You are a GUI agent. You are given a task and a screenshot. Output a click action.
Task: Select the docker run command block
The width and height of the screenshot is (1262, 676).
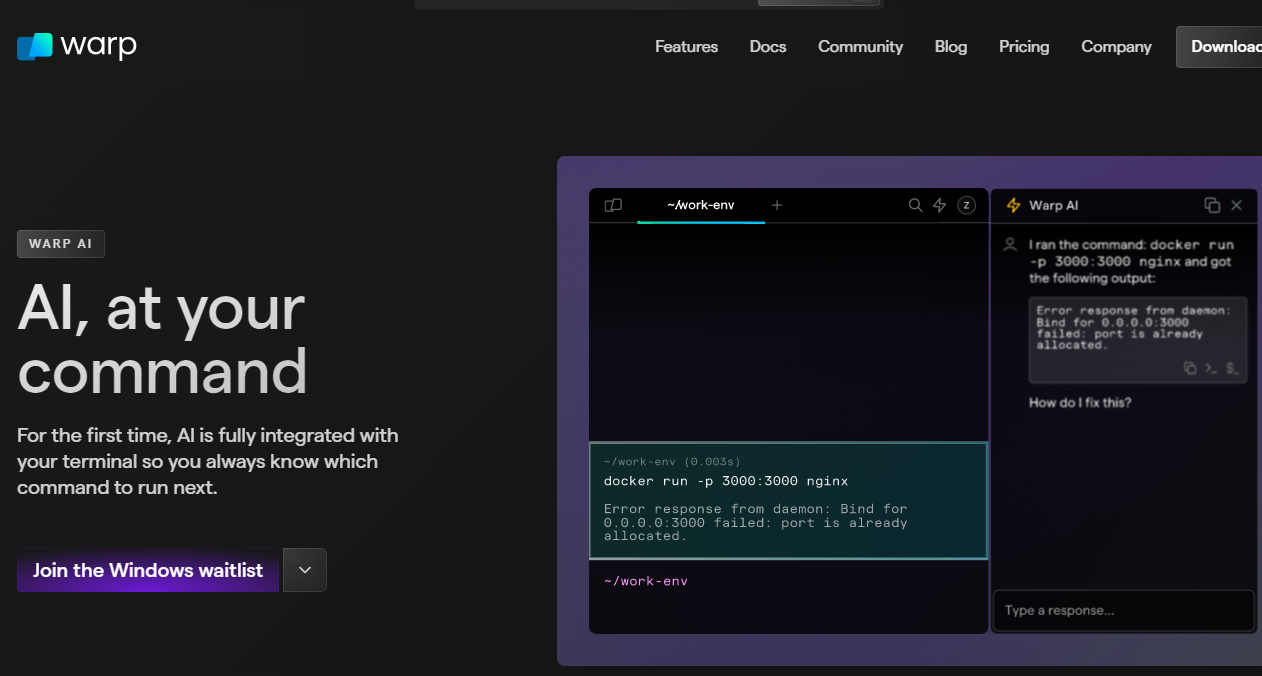(x=788, y=500)
